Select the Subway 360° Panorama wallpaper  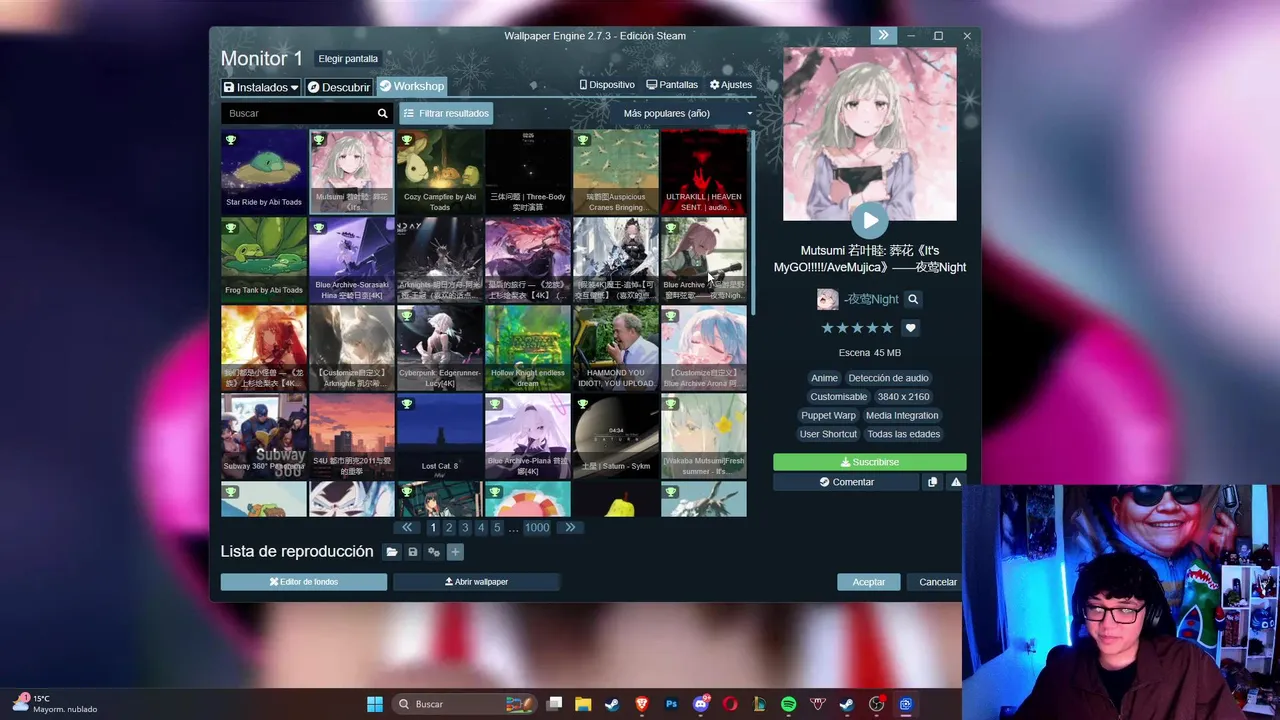tap(264, 435)
